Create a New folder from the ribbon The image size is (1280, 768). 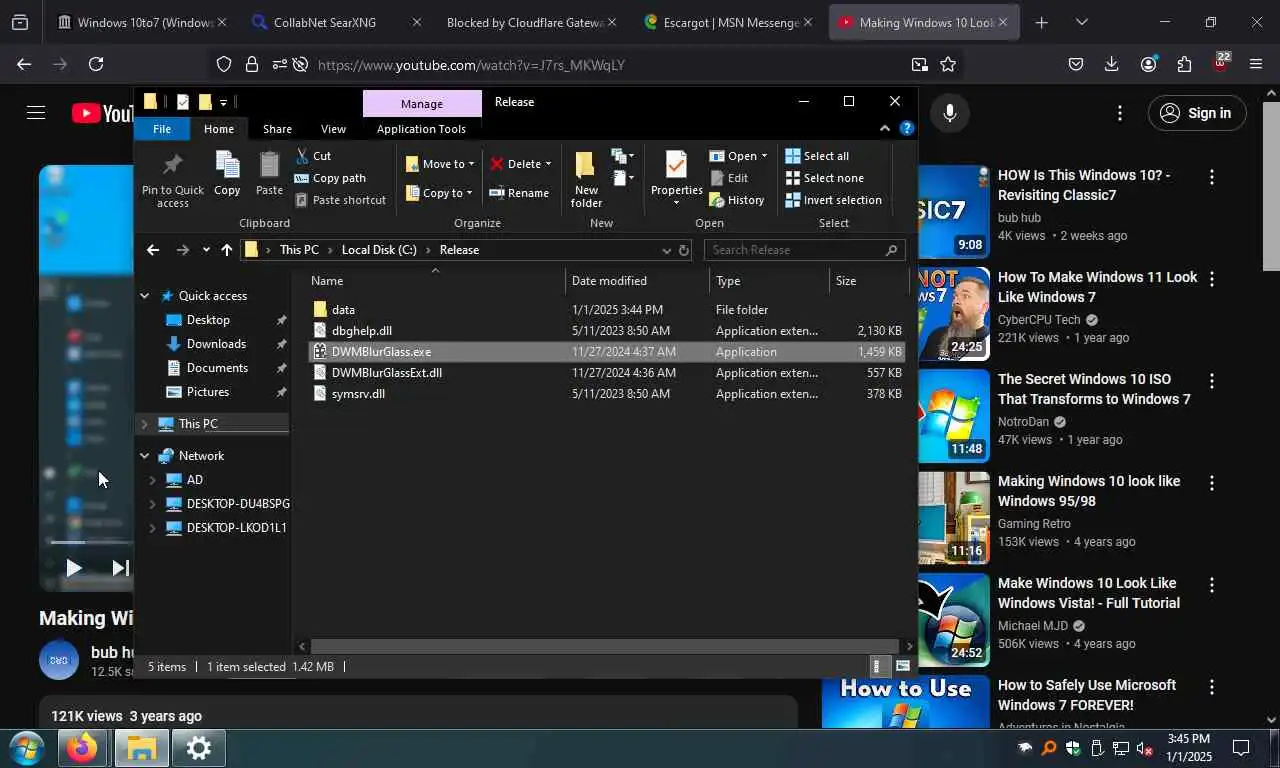tap(586, 180)
